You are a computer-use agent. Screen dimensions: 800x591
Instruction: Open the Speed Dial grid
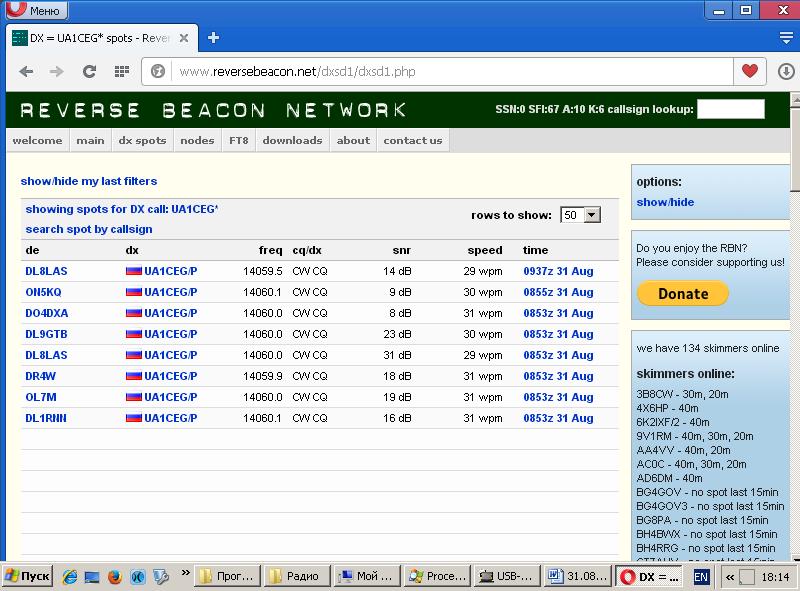pyautogui.click(x=121, y=71)
